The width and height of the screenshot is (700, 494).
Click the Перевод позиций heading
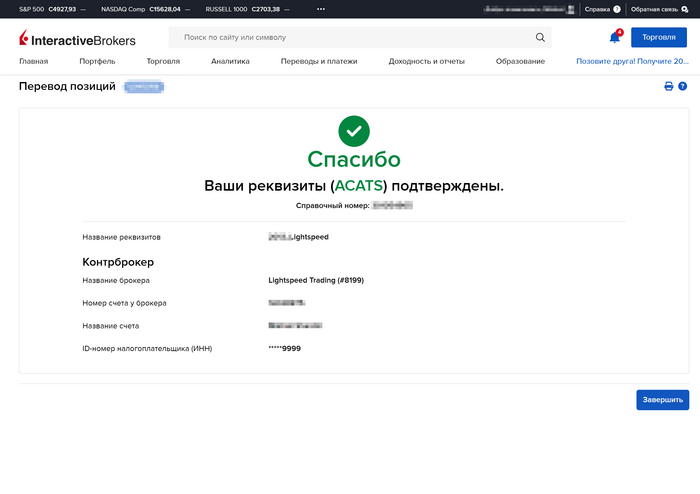67,86
